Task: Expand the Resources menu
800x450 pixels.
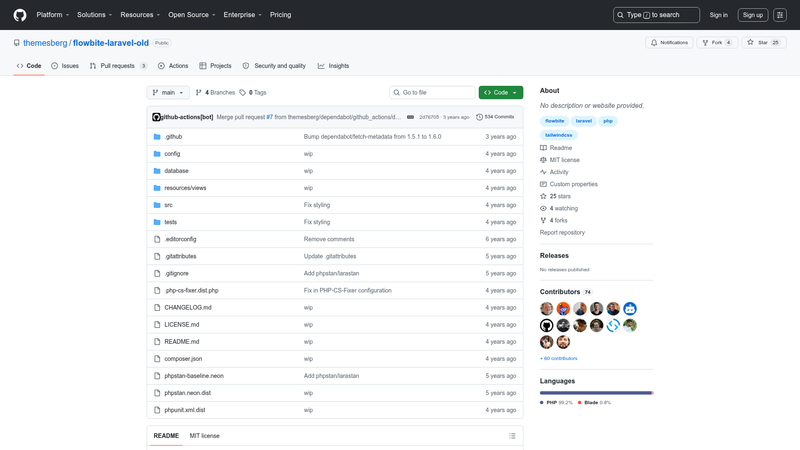Action: pos(140,15)
